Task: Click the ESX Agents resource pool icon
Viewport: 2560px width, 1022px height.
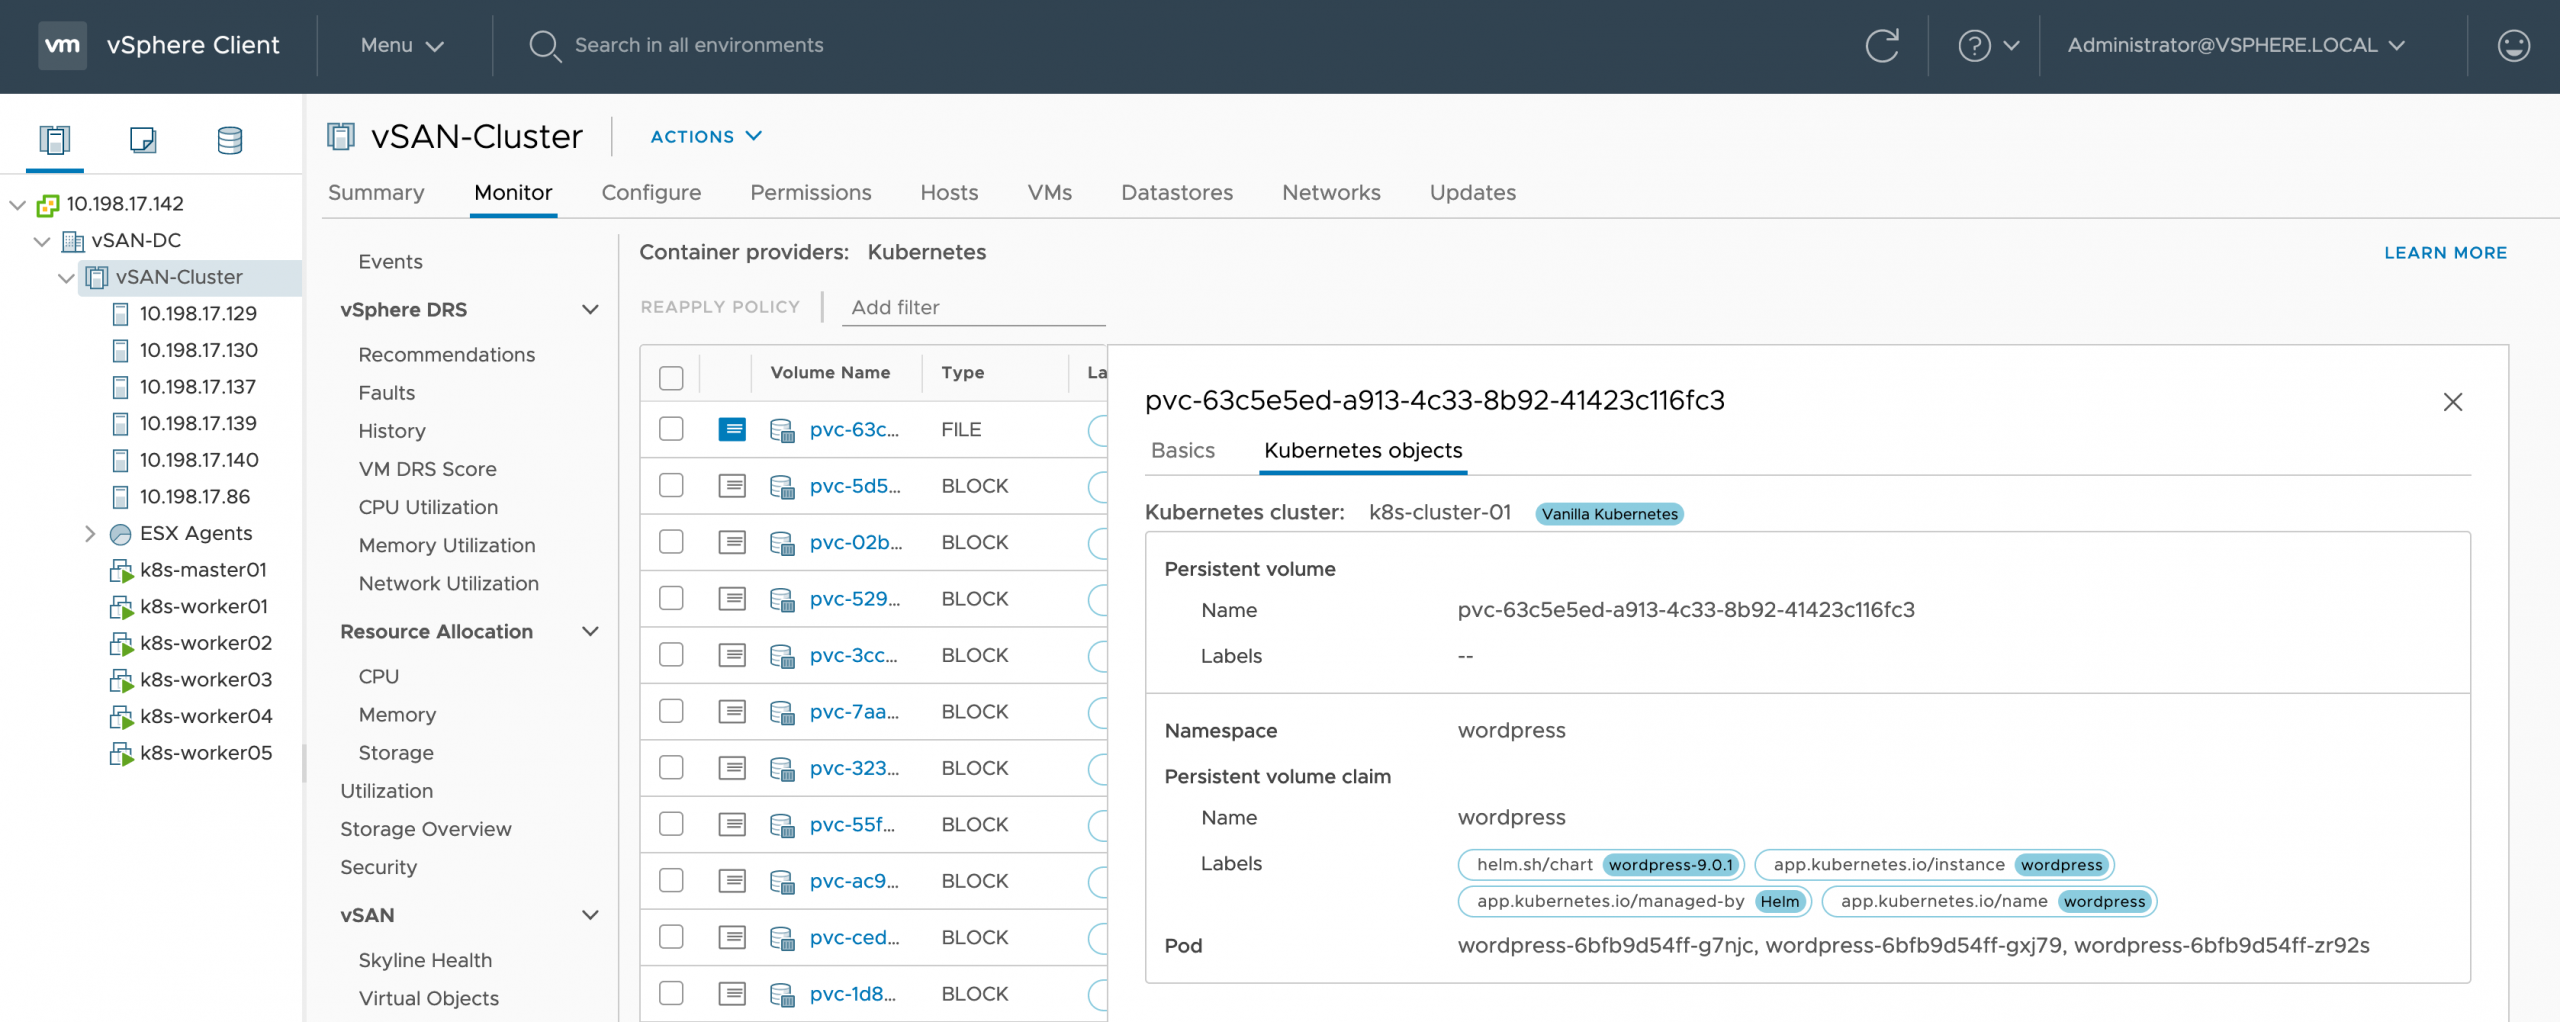Action: (x=120, y=534)
